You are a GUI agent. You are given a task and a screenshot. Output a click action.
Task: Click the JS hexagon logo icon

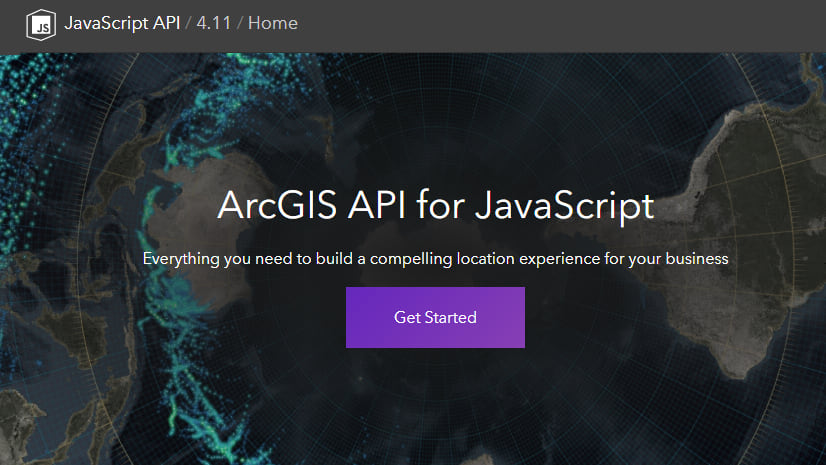point(41,25)
